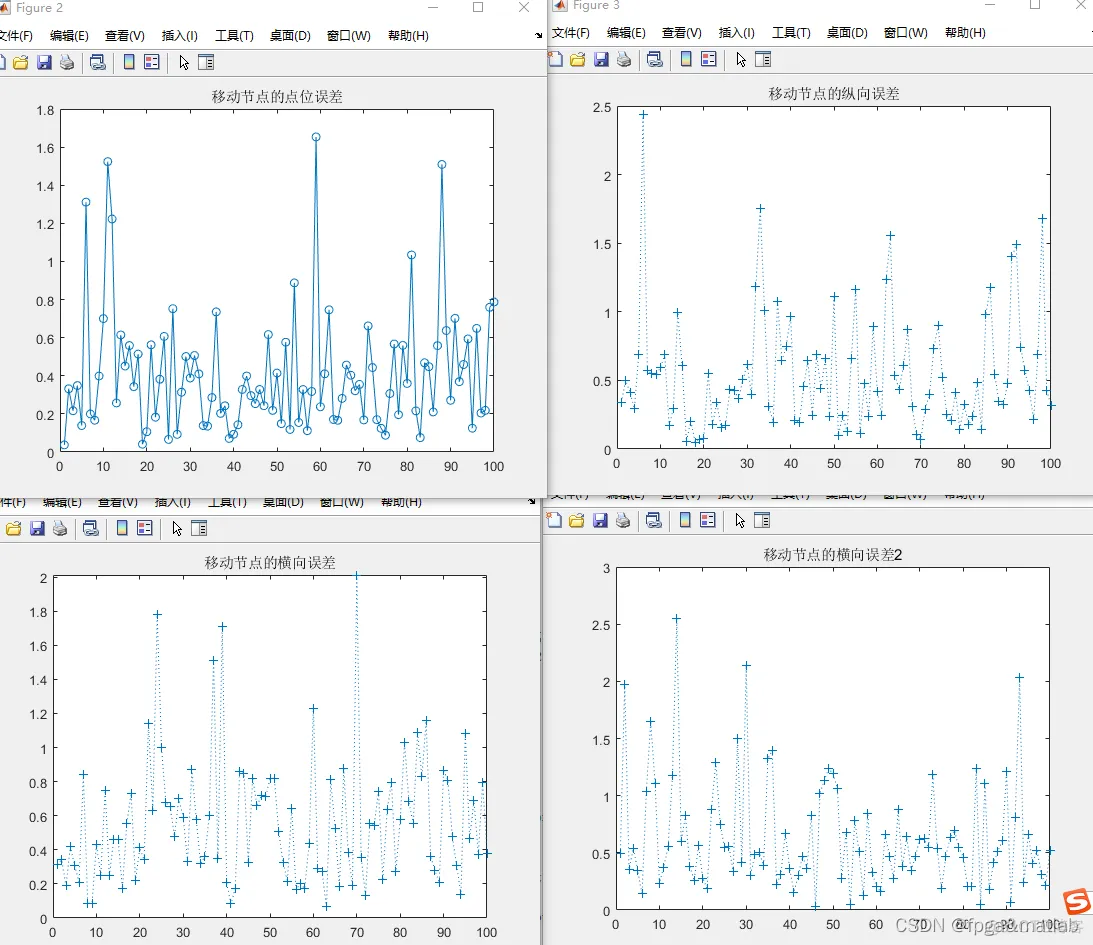Select plot title 移动节点的横向误差2
The width and height of the screenshot is (1093, 945).
[x=832, y=555]
